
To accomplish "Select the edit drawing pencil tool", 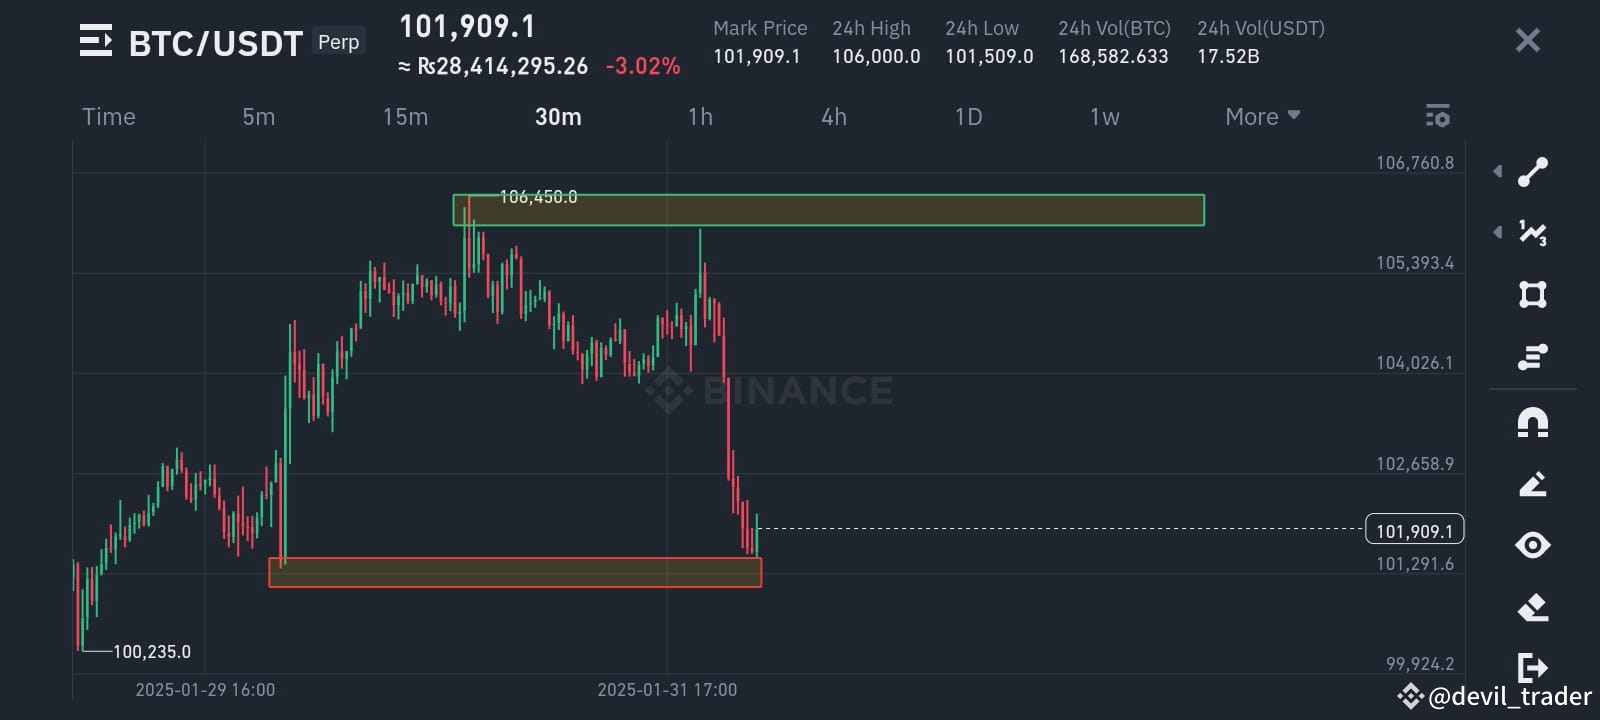I will 1533,485.
